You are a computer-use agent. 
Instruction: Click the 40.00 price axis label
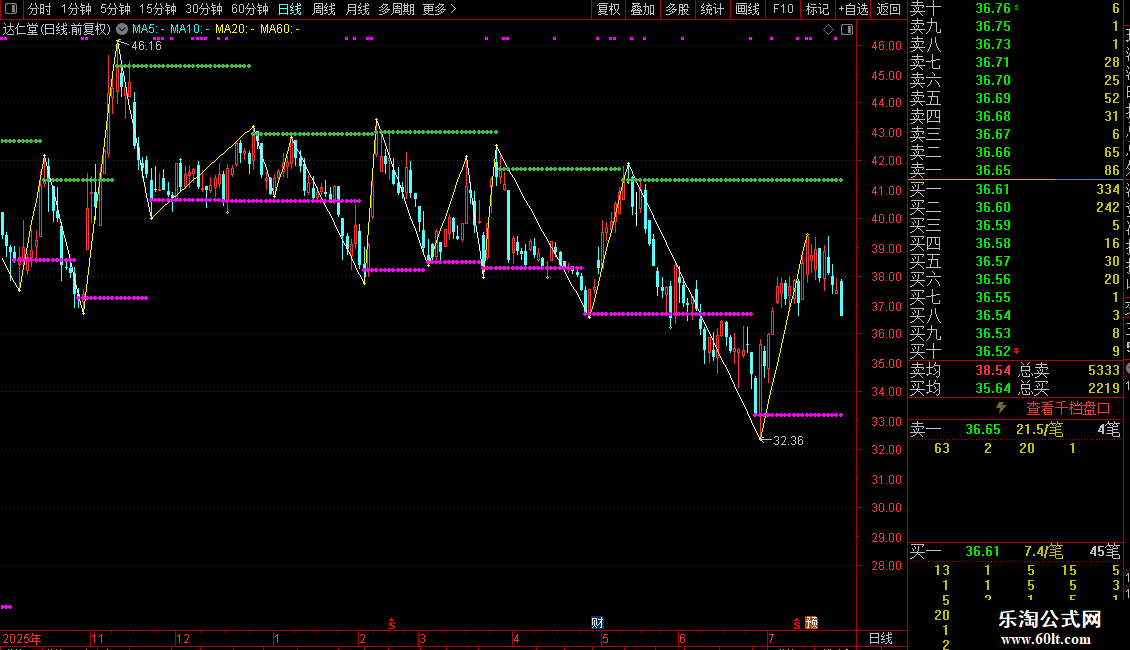[x=886, y=218]
